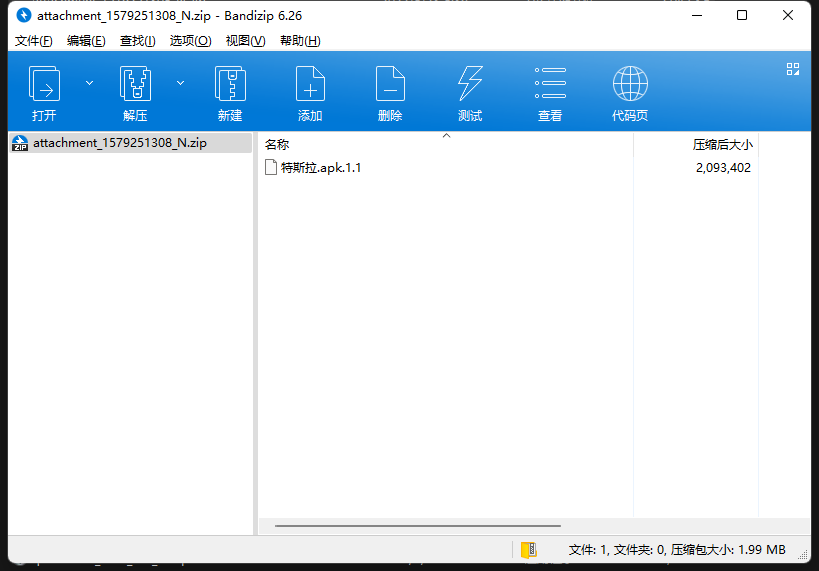Click the sort arrow above the name column
Viewport: 819px width, 571px height.
446,136
